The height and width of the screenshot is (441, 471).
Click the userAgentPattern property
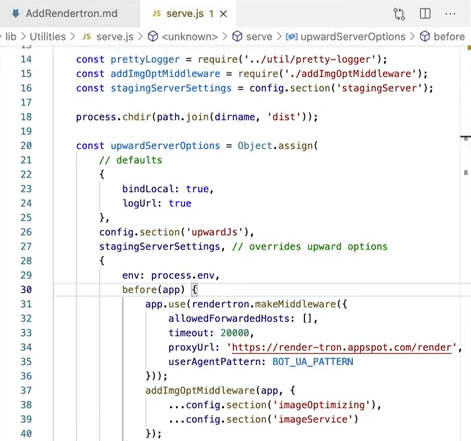click(214, 362)
